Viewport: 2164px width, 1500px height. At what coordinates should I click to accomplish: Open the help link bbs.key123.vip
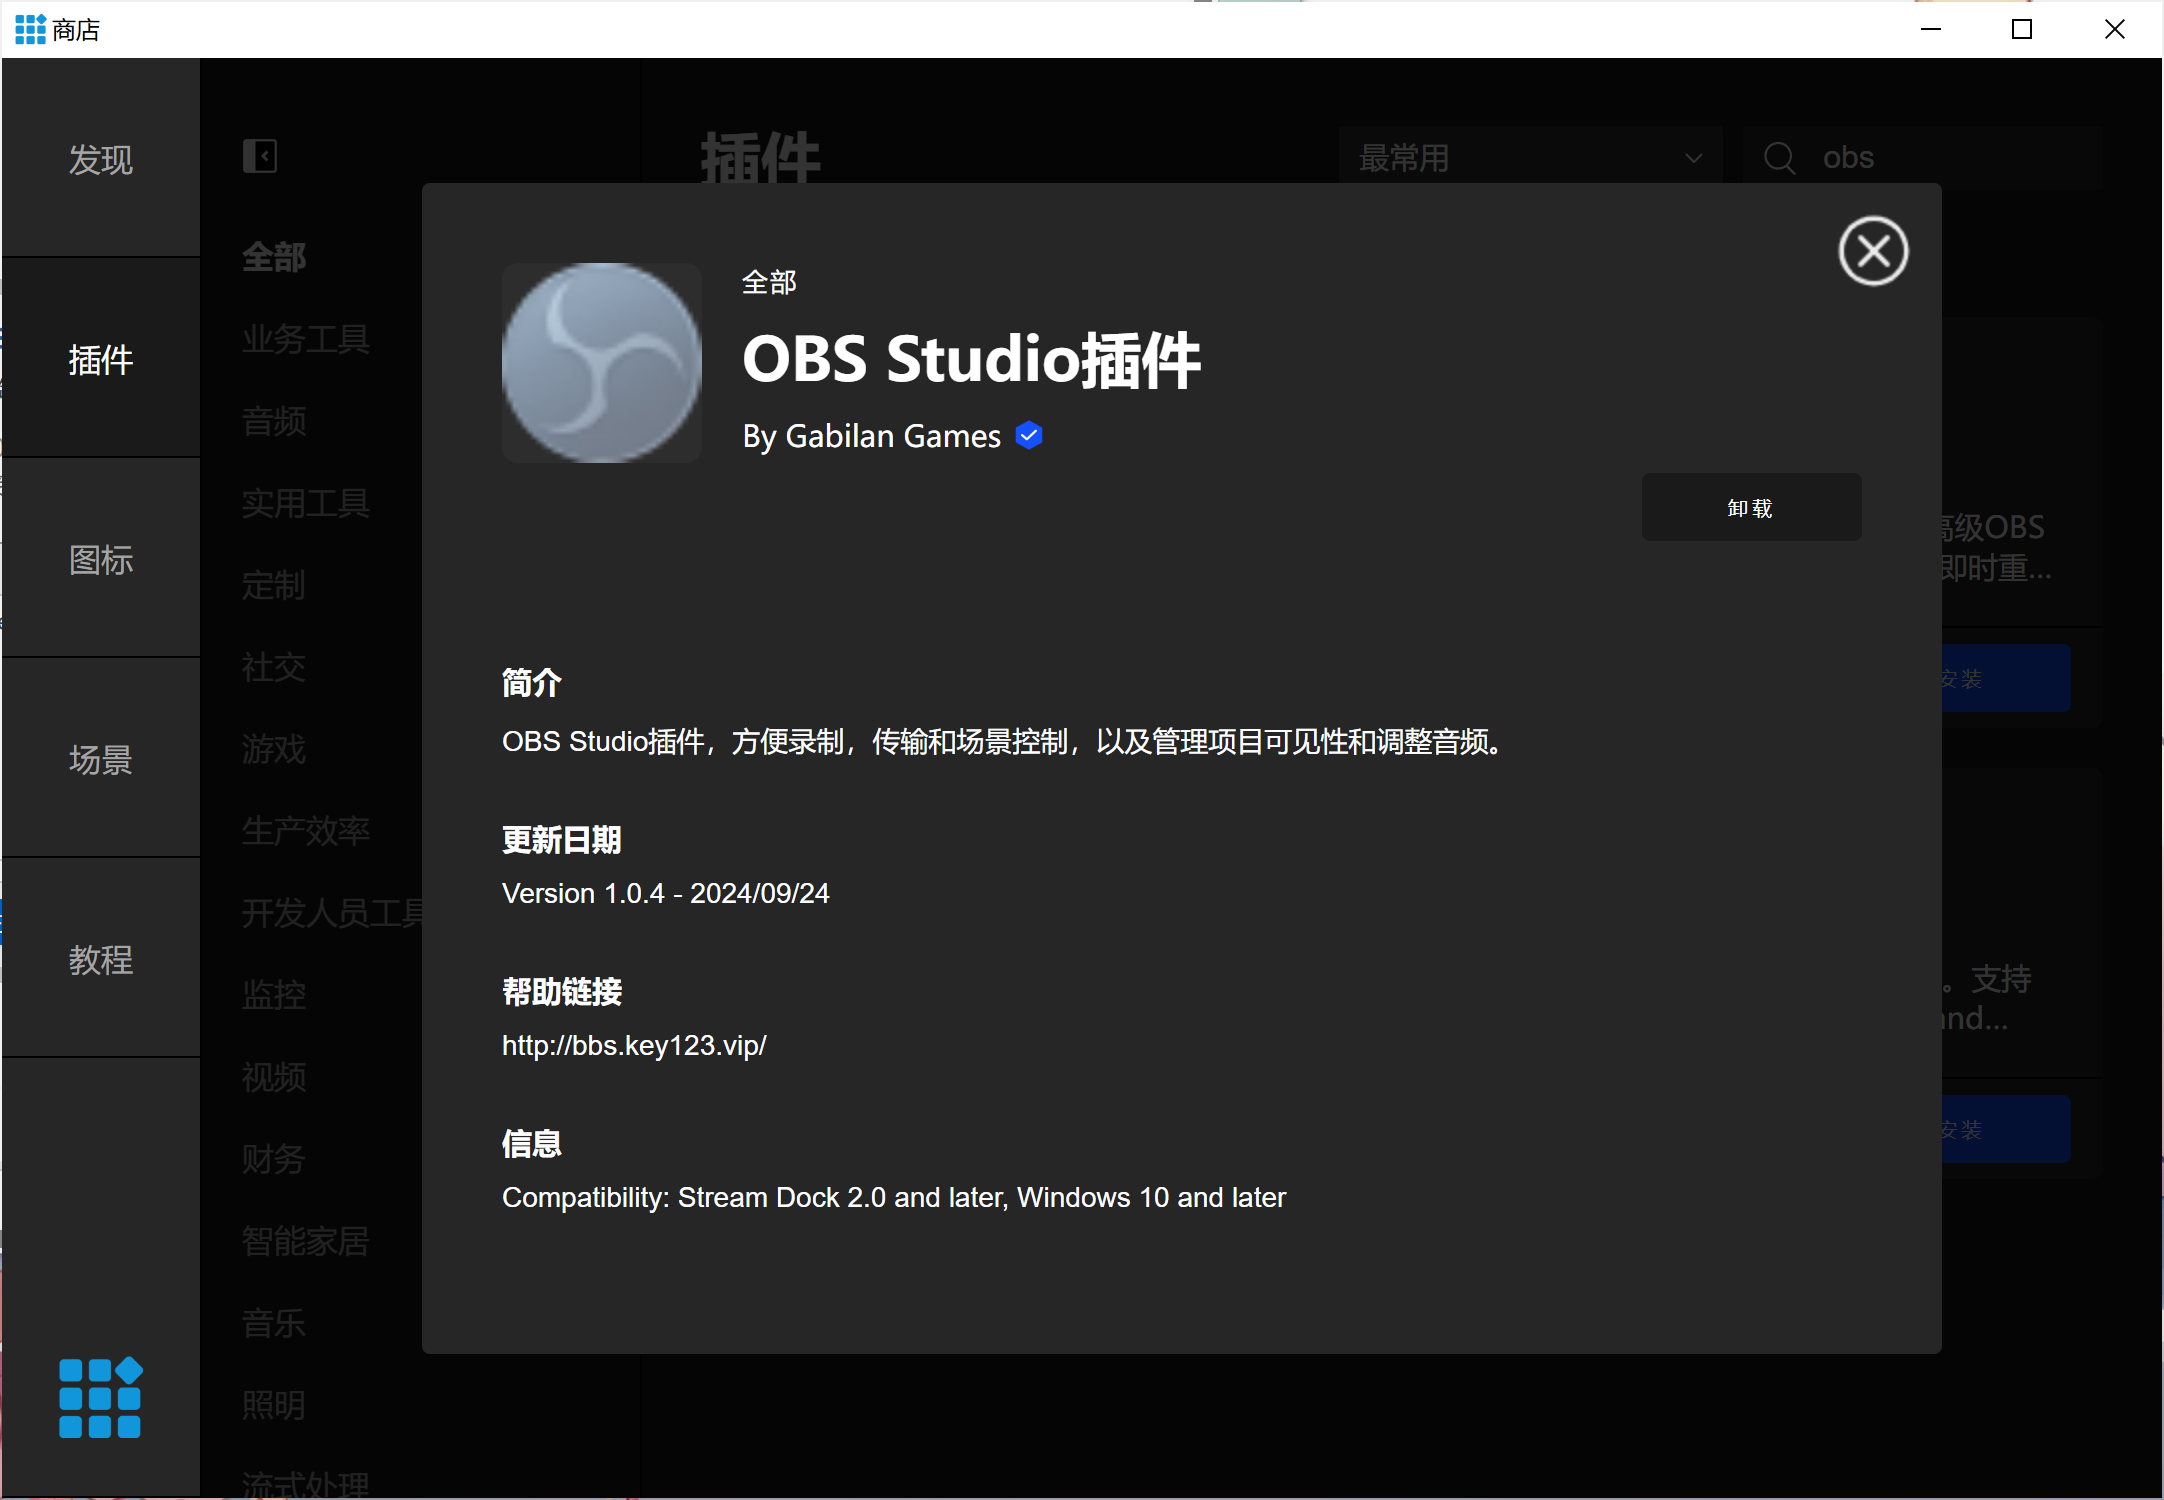click(x=634, y=1045)
